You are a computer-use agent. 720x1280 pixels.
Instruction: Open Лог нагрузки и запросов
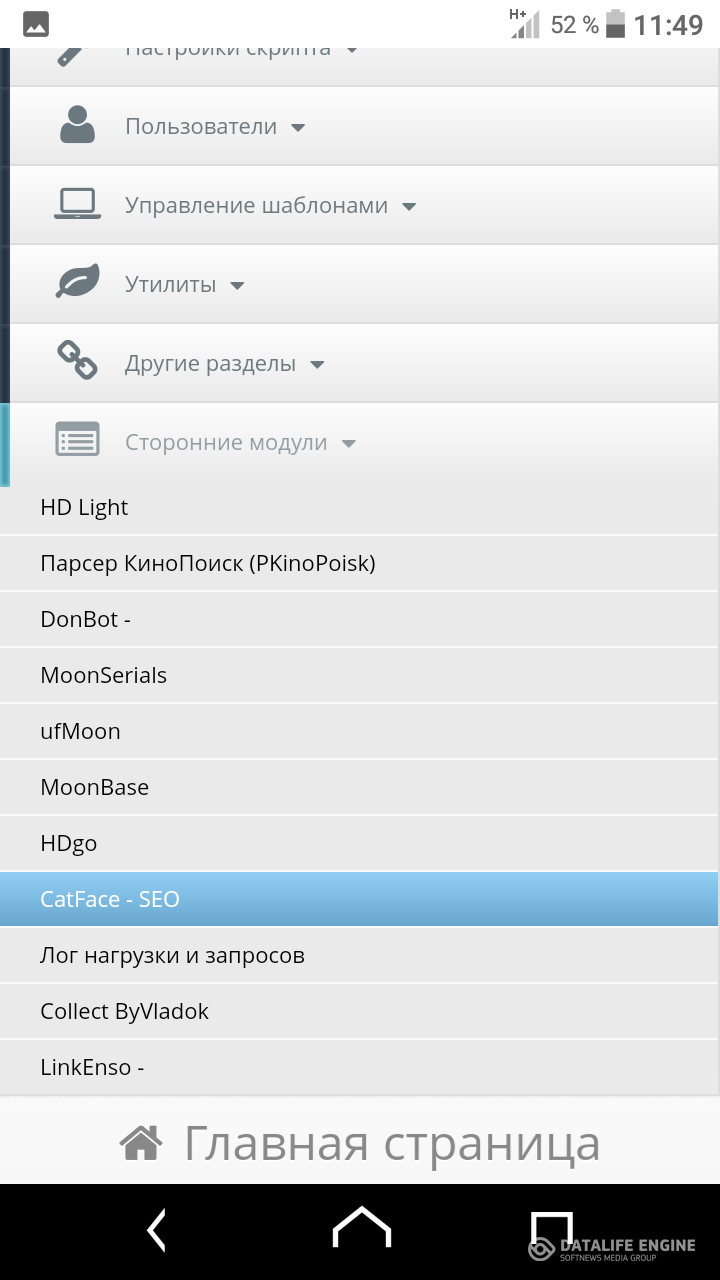point(172,955)
